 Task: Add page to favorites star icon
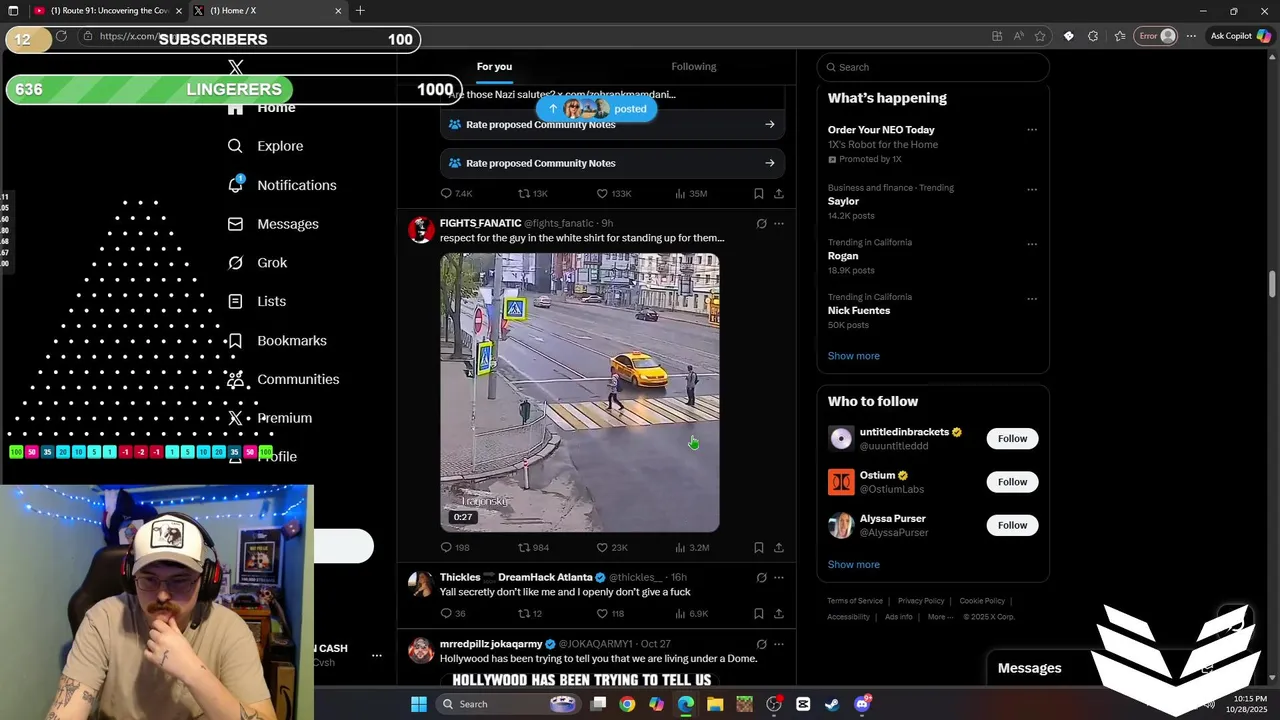pyautogui.click(x=1040, y=36)
